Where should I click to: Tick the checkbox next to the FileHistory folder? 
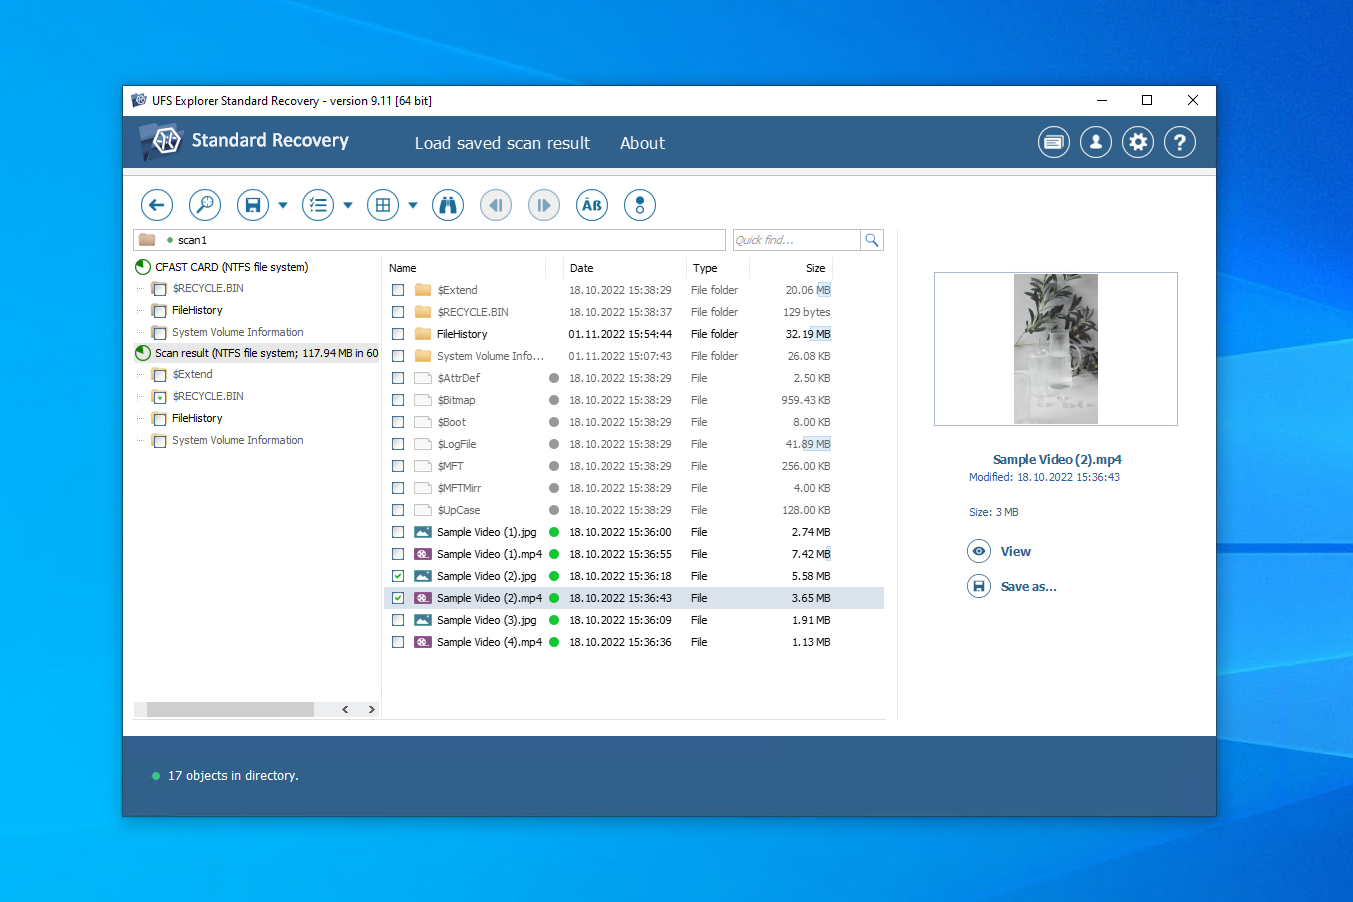398,334
